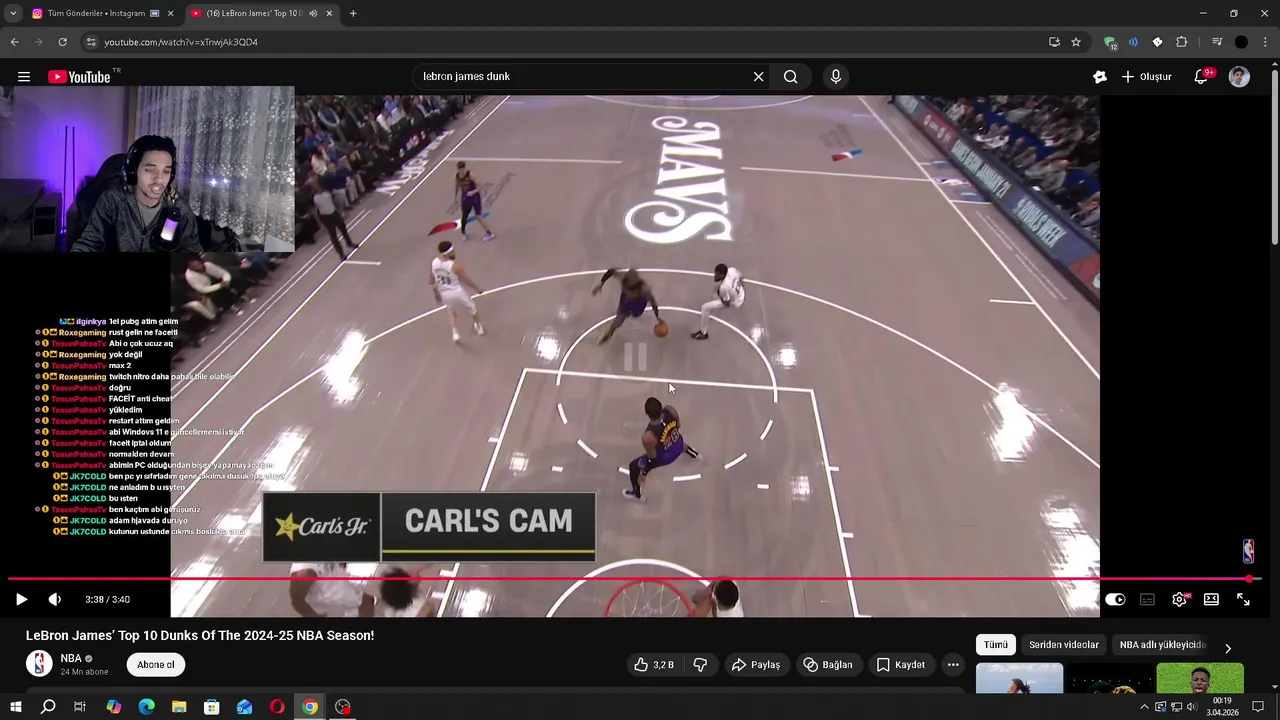Viewport: 1280px width, 720px height.
Task: Start voice search with the microphone
Action: click(836, 77)
